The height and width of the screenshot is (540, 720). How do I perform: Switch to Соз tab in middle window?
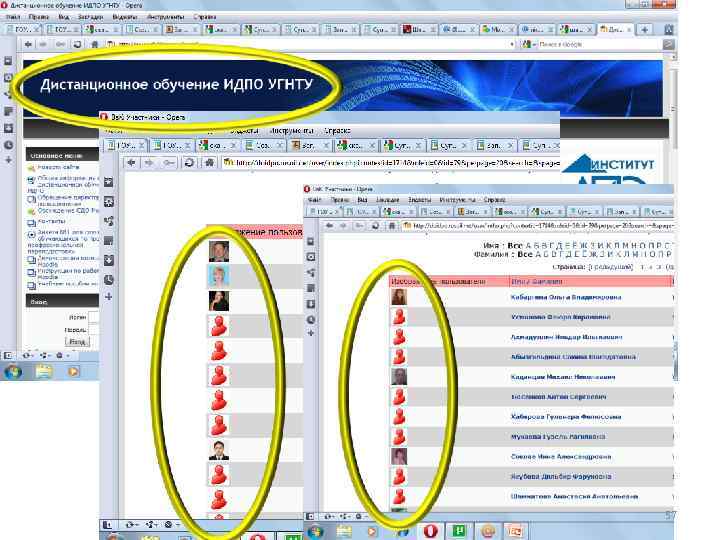[x=263, y=146]
